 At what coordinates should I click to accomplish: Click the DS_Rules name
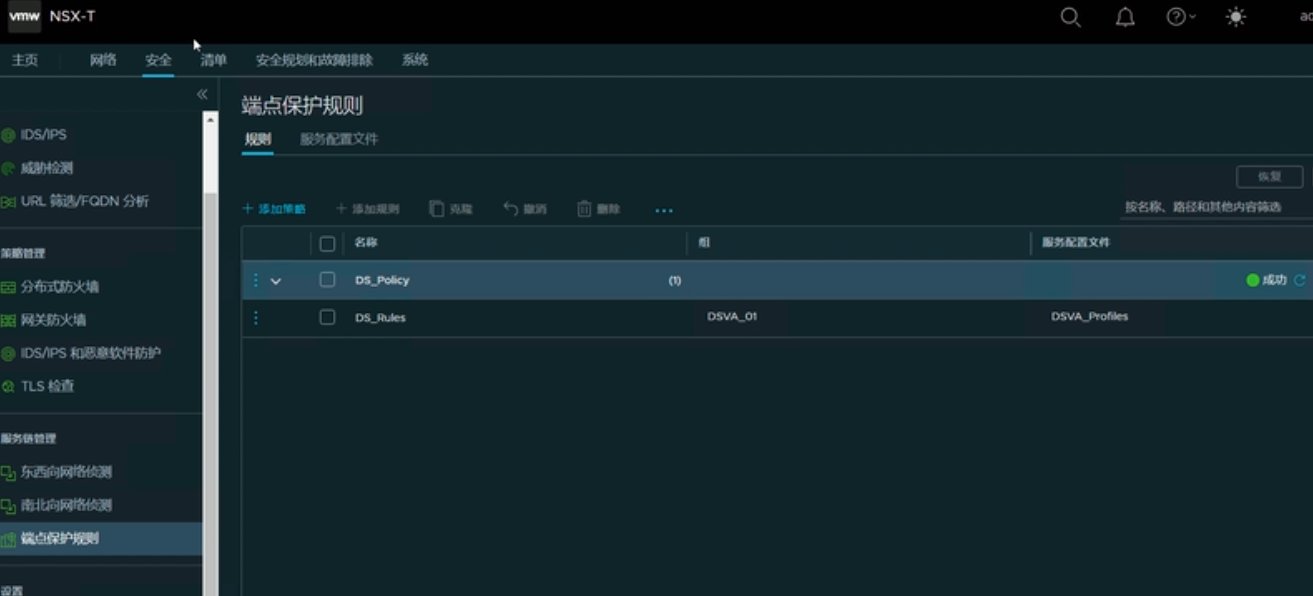380,317
